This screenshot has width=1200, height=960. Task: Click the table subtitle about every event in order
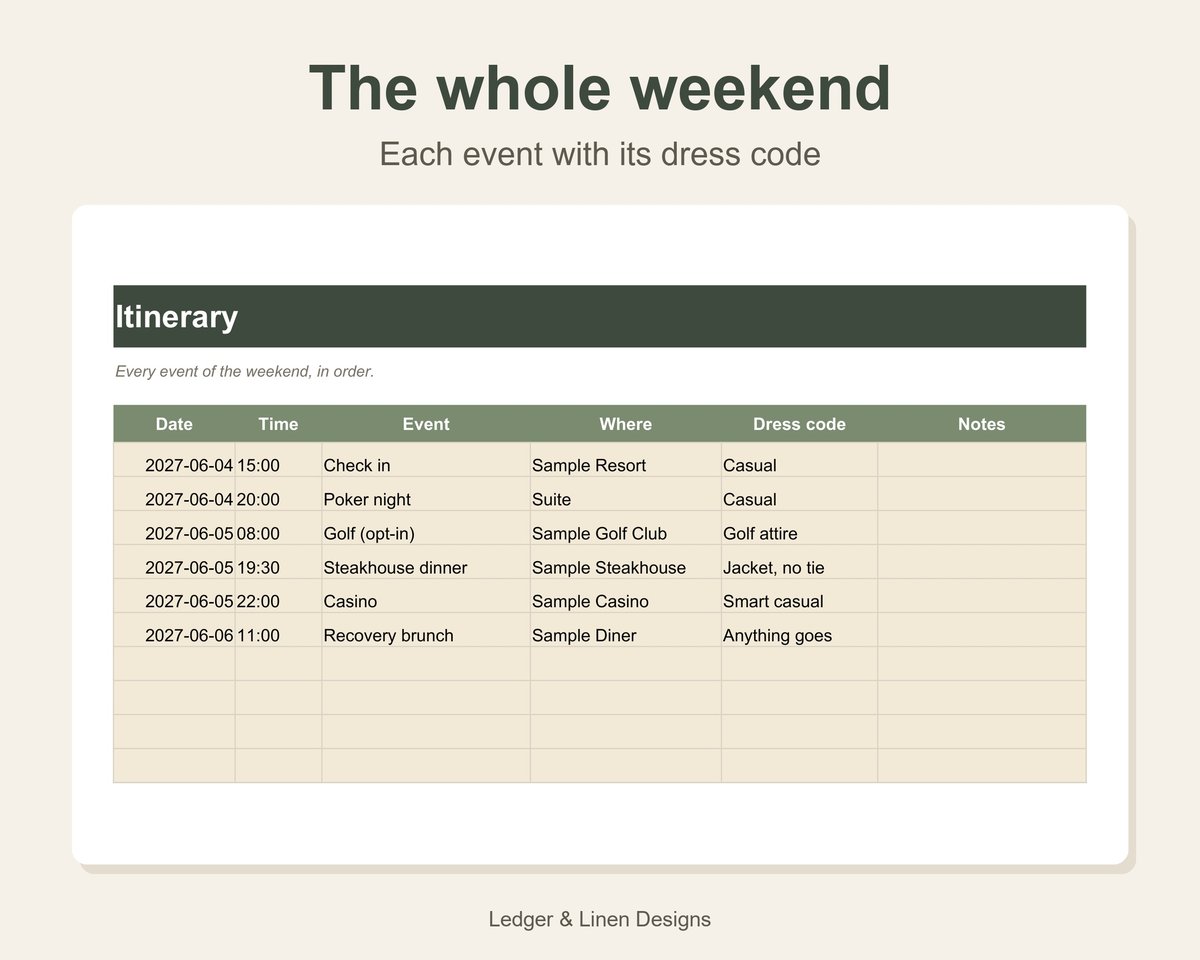point(245,372)
